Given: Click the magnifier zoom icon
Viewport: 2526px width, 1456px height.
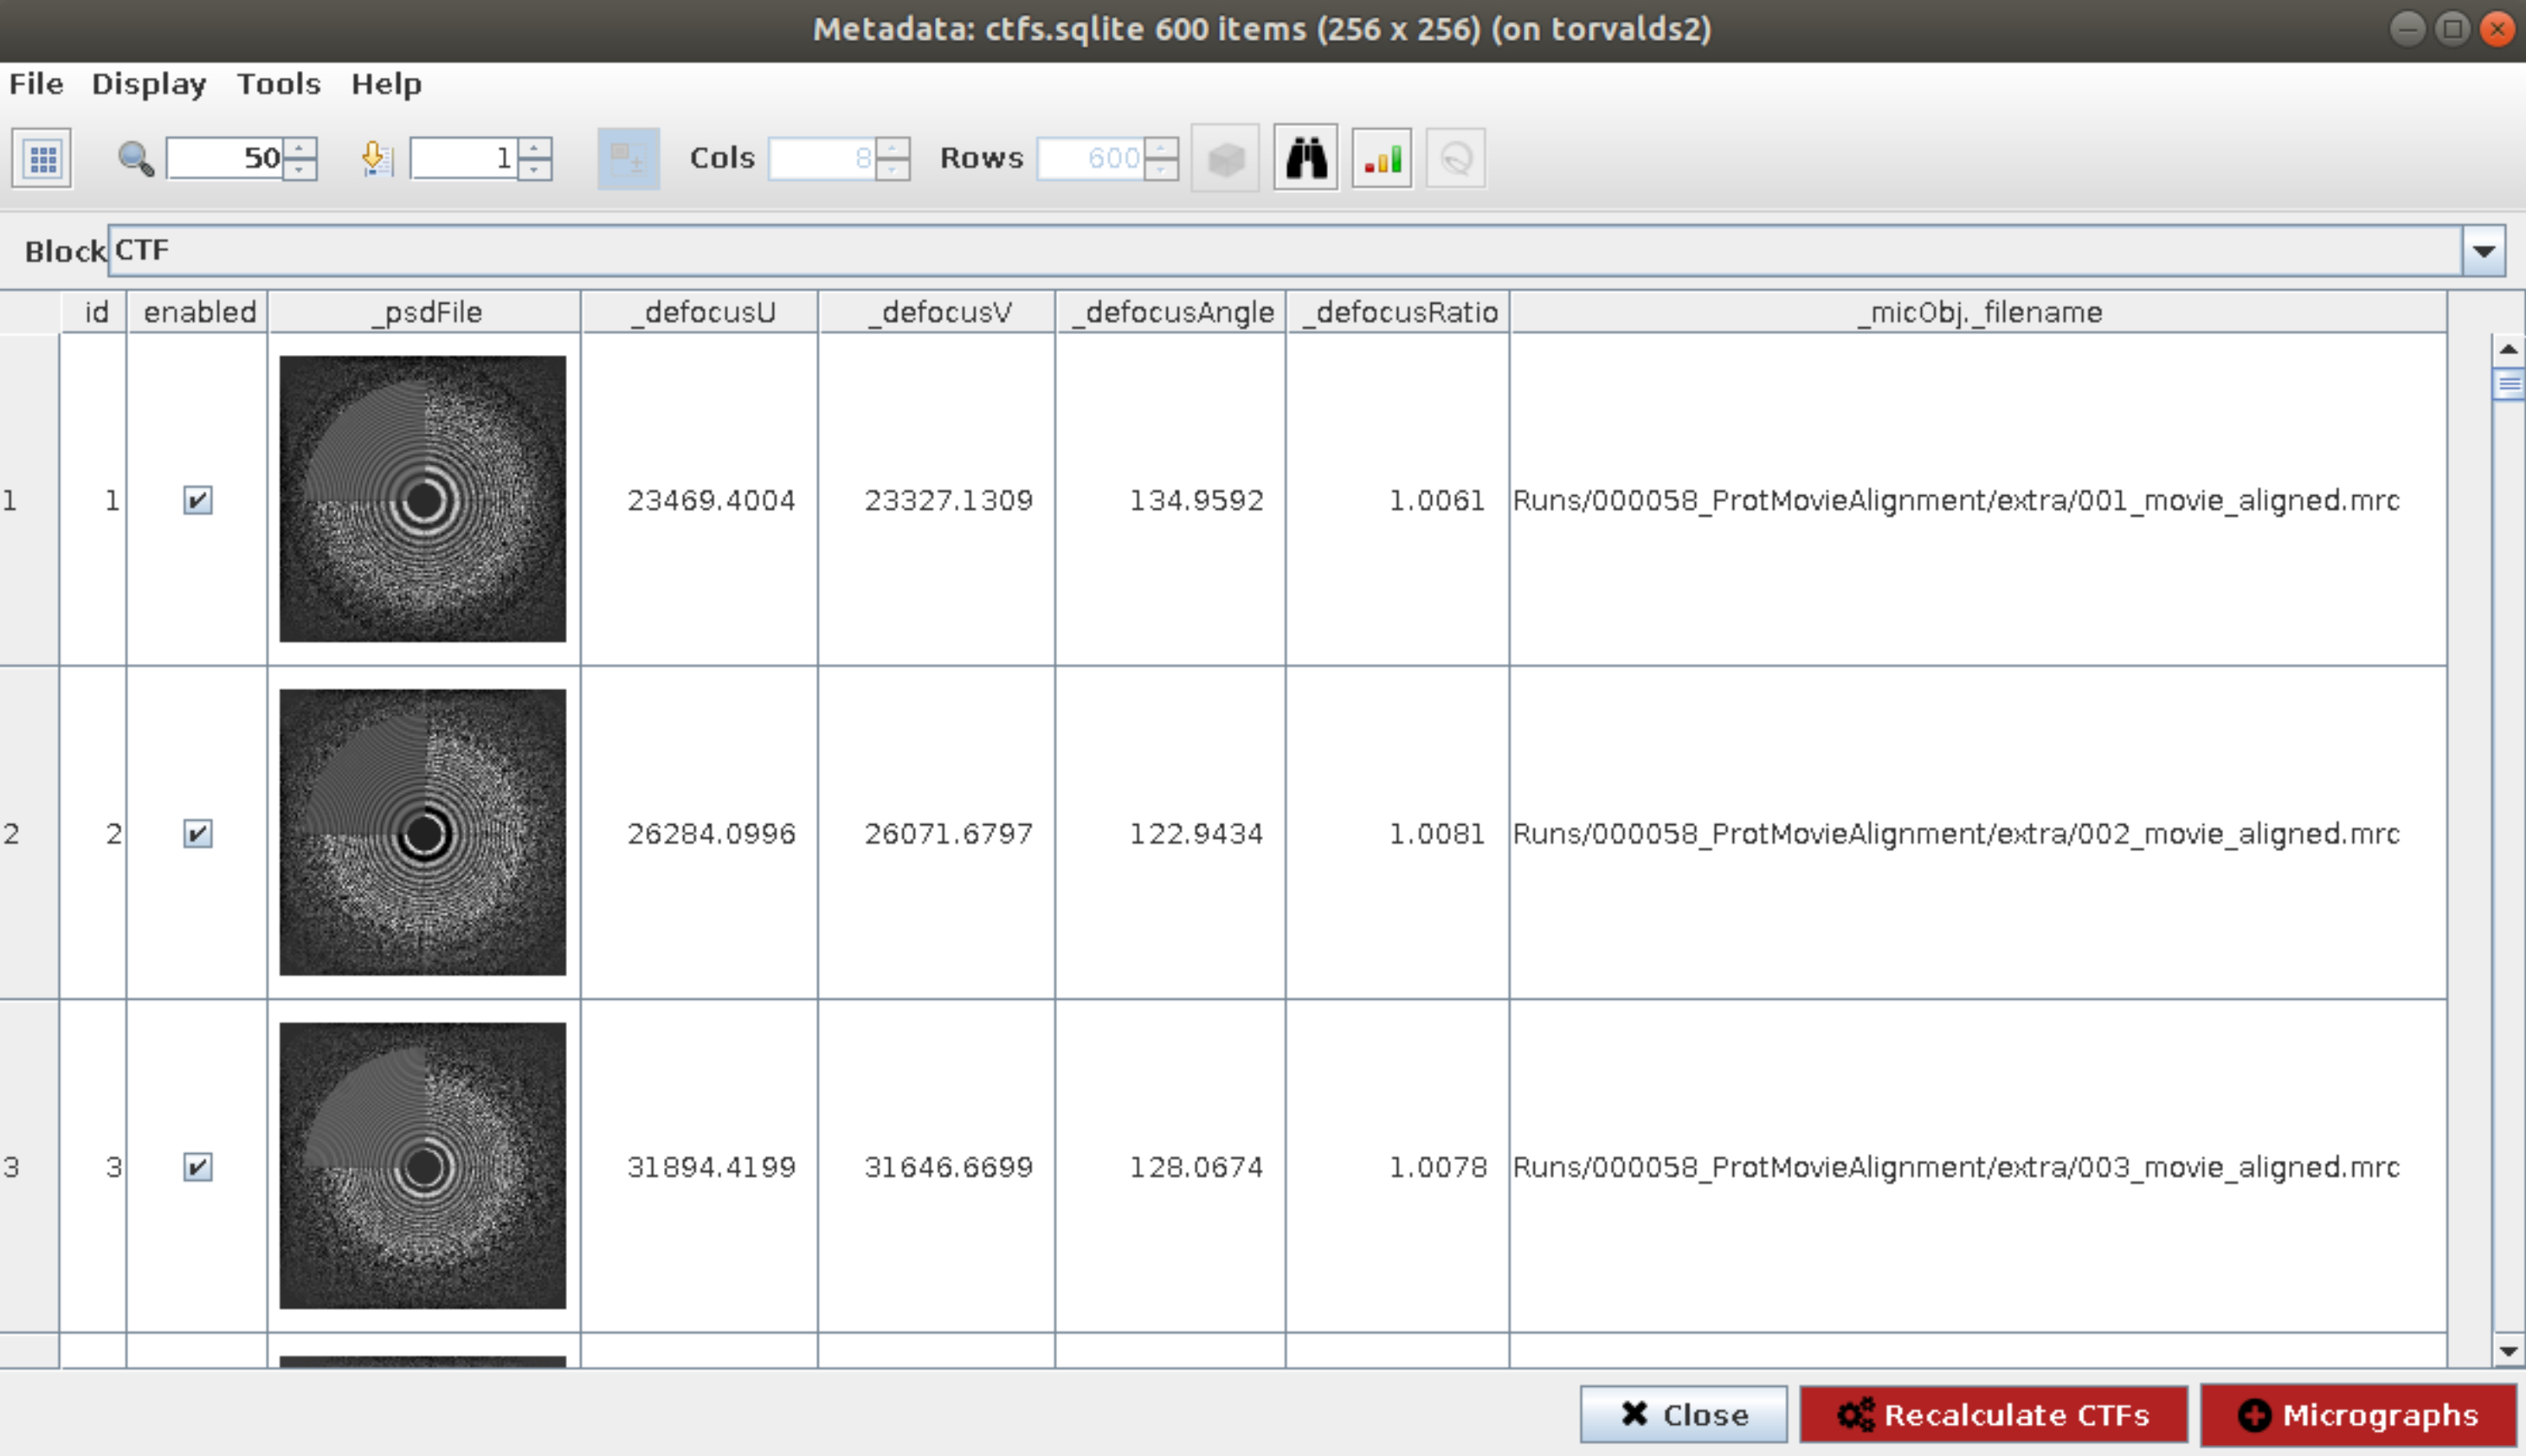Looking at the screenshot, I should (135, 158).
